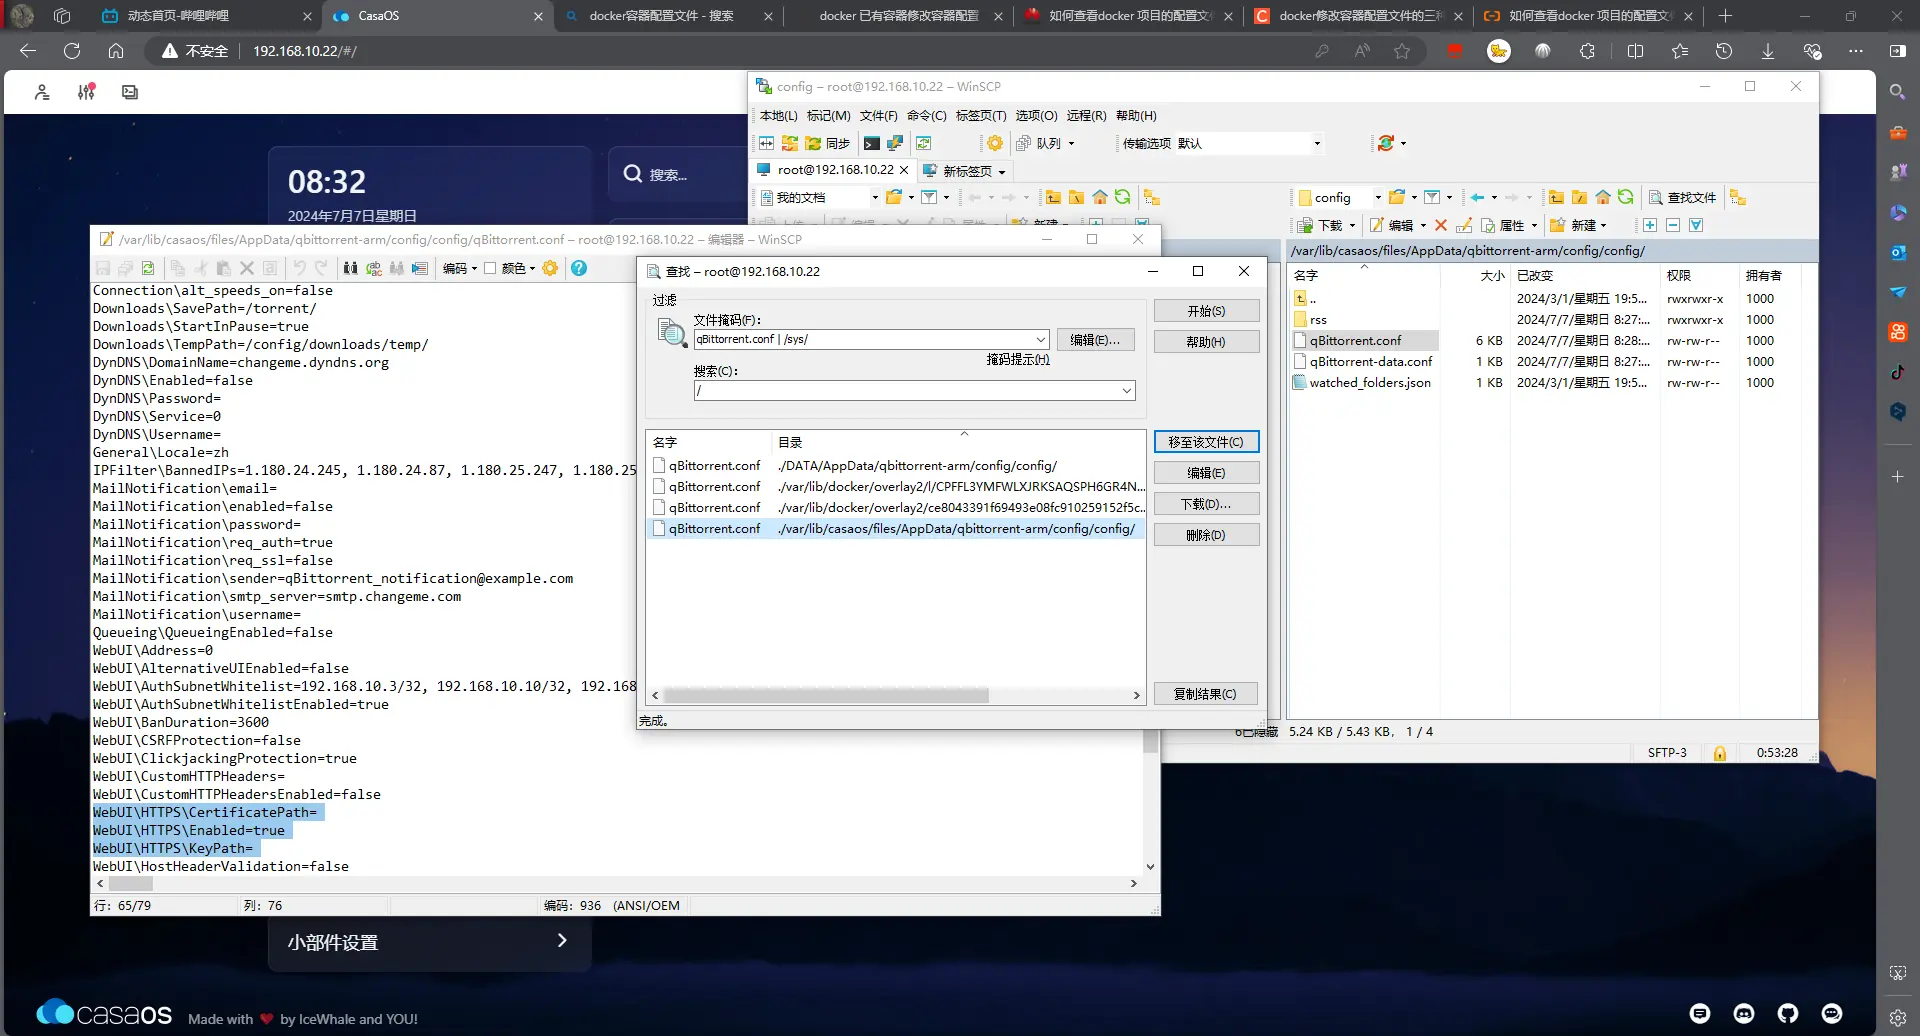1920x1036 pixels.
Task: Open editor help question mark icon
Action: [579, 268]
